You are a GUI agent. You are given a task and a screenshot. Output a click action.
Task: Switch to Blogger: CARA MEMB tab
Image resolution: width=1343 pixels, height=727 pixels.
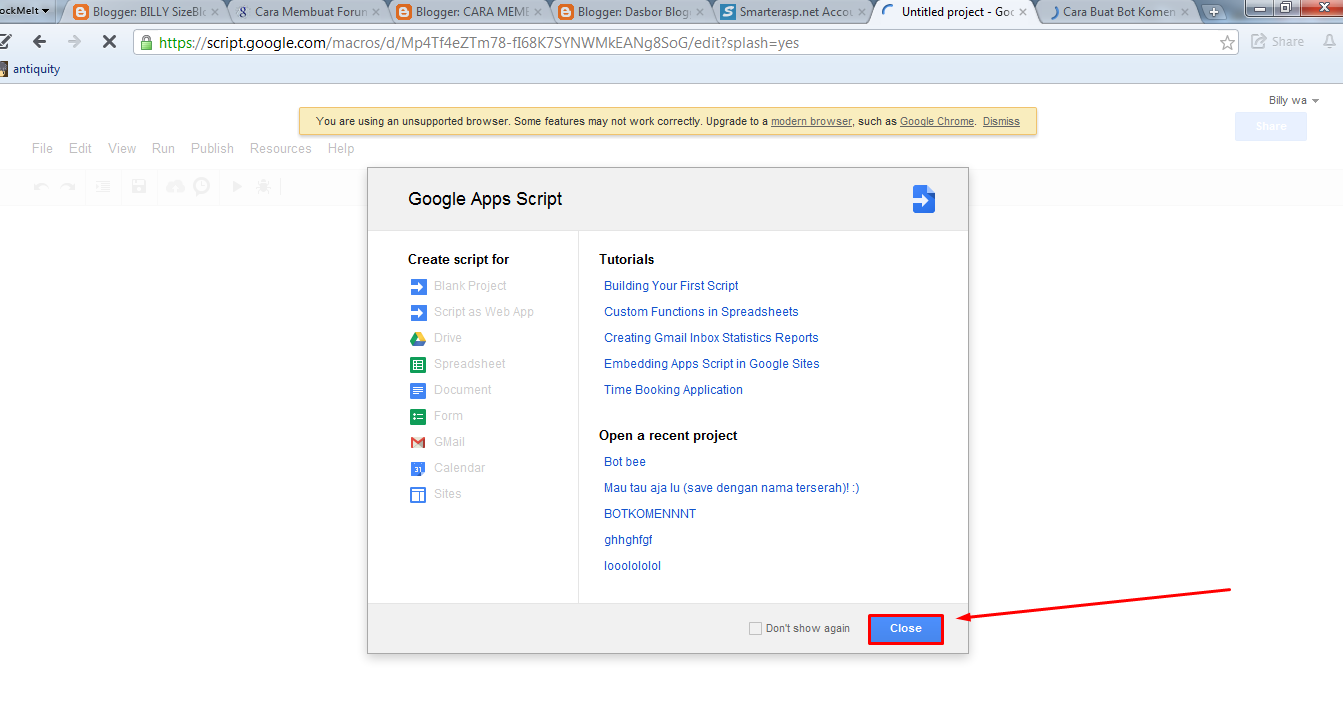pyautogui.click(x=471, y=12)
